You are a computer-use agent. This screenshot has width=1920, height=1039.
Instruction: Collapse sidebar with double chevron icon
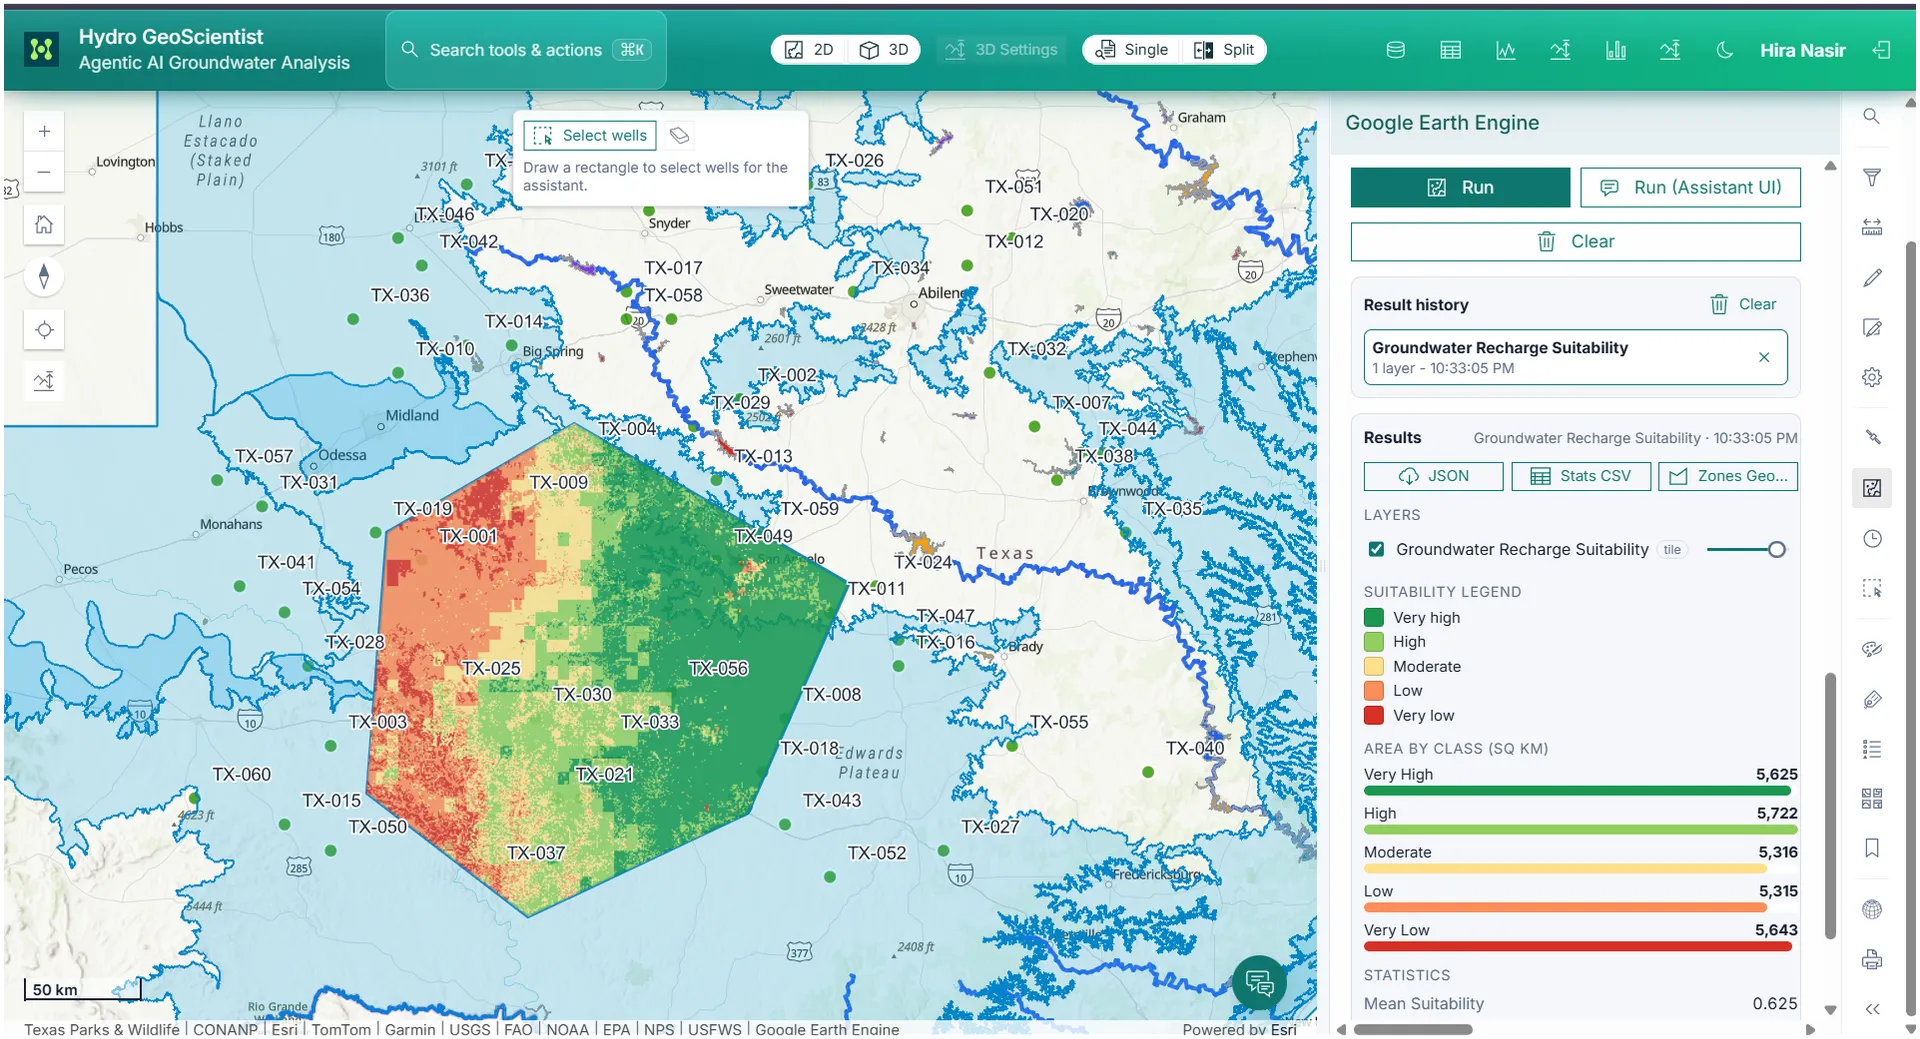click(1872, 1009)
